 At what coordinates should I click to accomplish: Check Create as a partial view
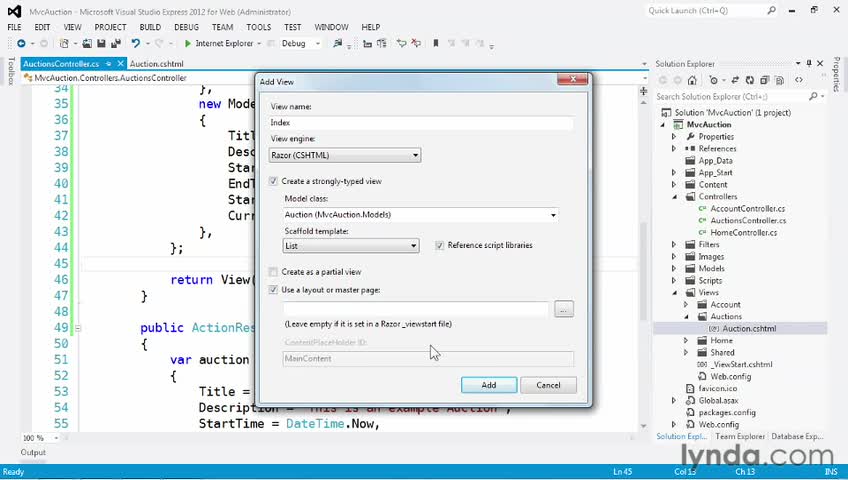point(273,272)
